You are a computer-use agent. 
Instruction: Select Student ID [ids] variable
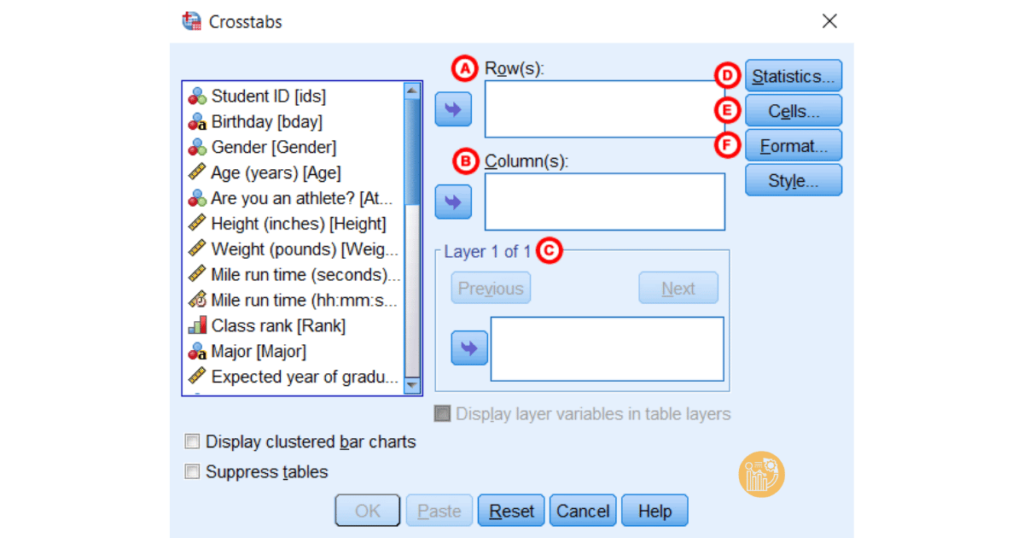tap(268, 96)
